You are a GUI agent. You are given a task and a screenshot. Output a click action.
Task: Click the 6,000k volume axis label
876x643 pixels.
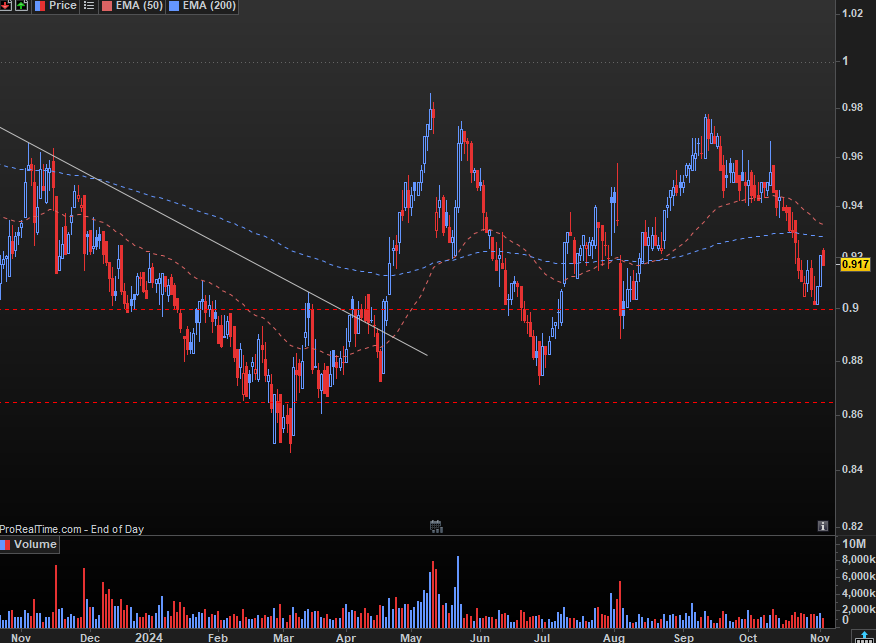pos(859,577)
